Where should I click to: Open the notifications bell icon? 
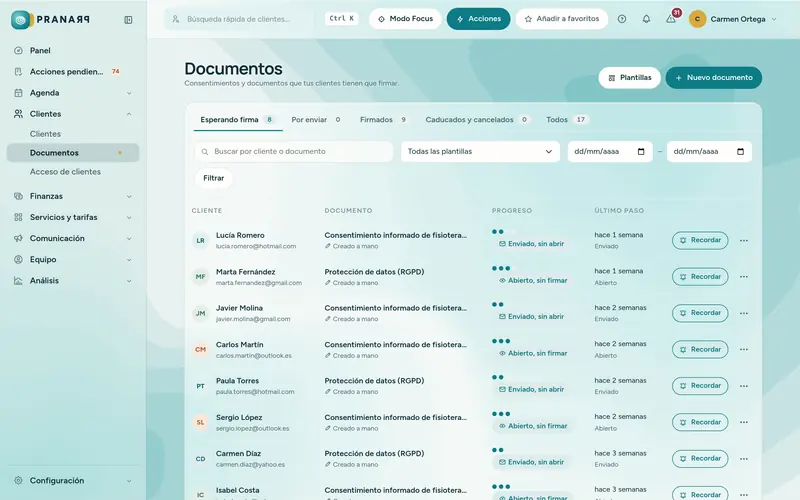[x=646, y=19]
